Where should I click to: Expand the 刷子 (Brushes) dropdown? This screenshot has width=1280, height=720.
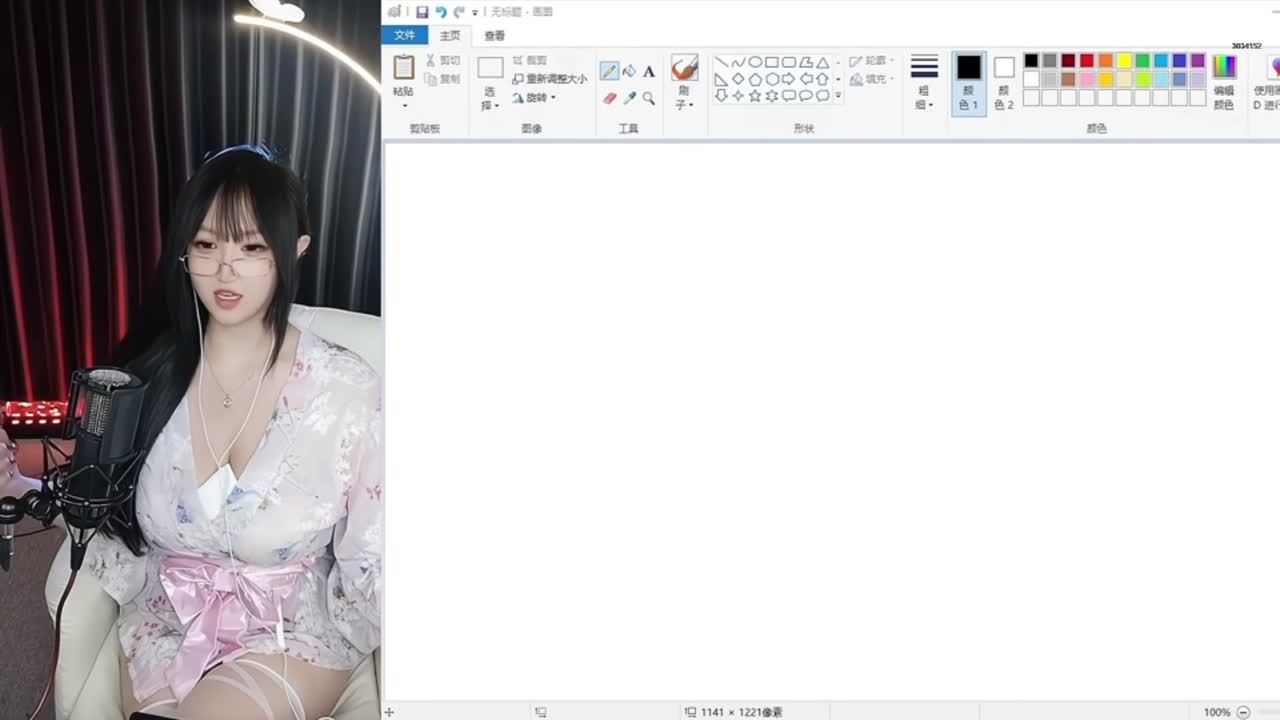pyautogui.click(x=684, y=105)
